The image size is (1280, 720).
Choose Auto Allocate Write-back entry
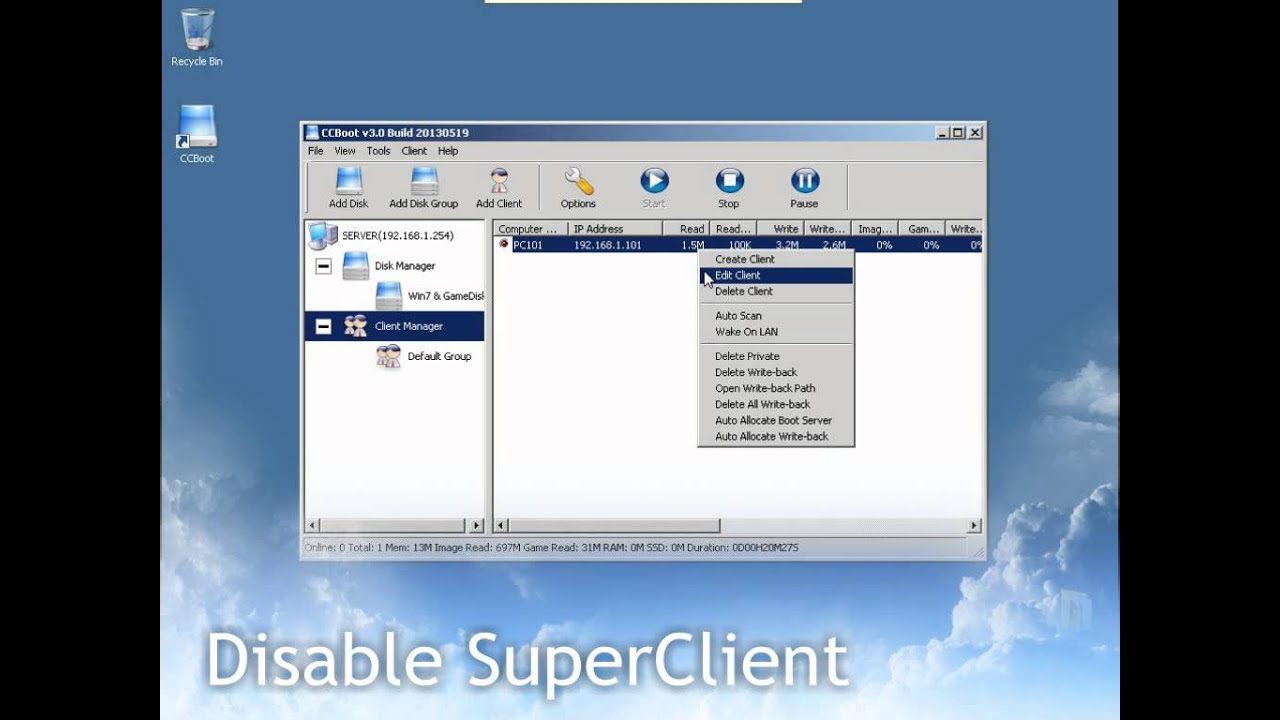(775, 436)
